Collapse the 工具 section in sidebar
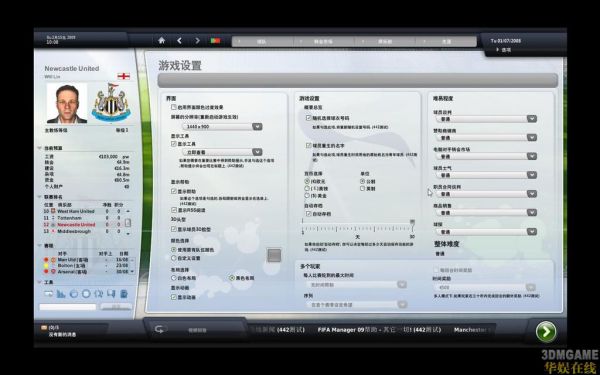This screenshot has height=375, width=600. pos(40,282)
